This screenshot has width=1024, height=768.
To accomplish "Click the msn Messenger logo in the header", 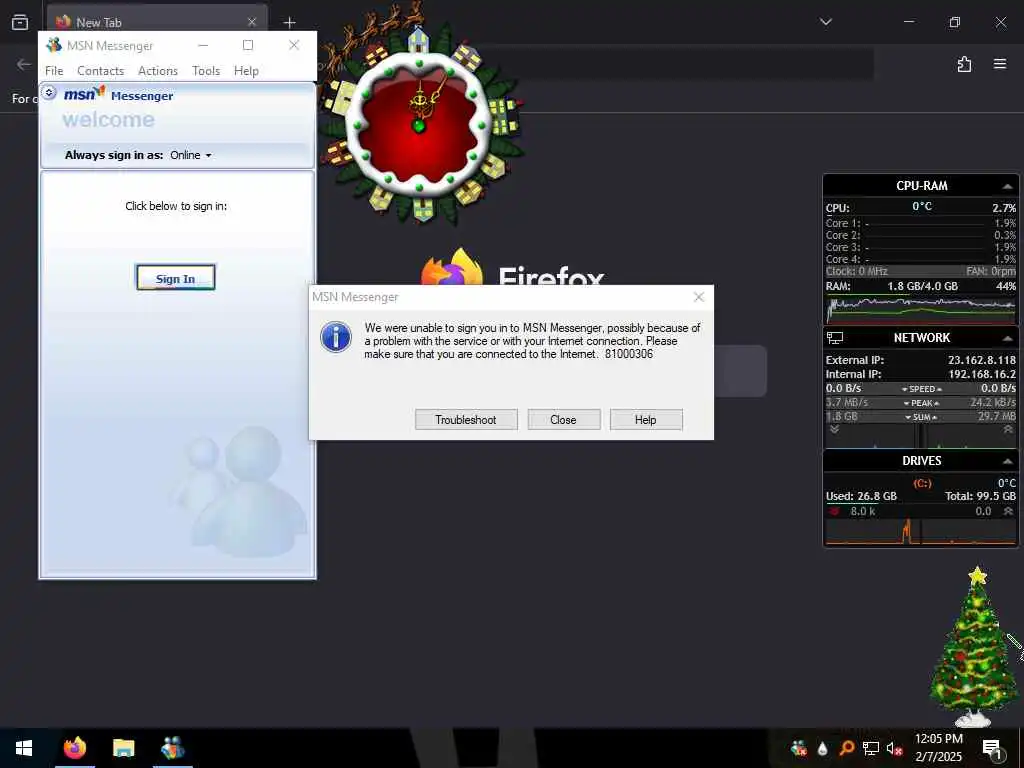I will click(118, 95).
